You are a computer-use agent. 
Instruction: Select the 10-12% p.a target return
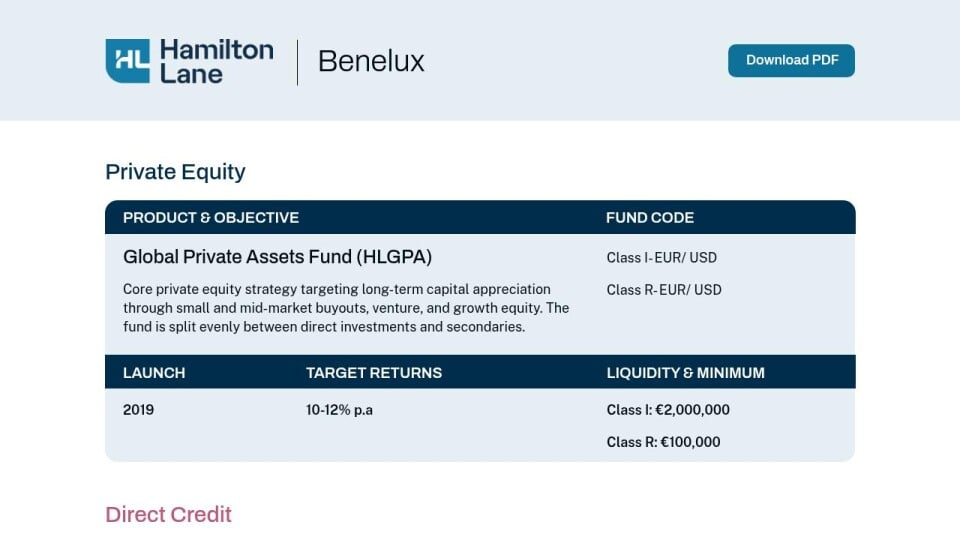[x=339, y=410]
